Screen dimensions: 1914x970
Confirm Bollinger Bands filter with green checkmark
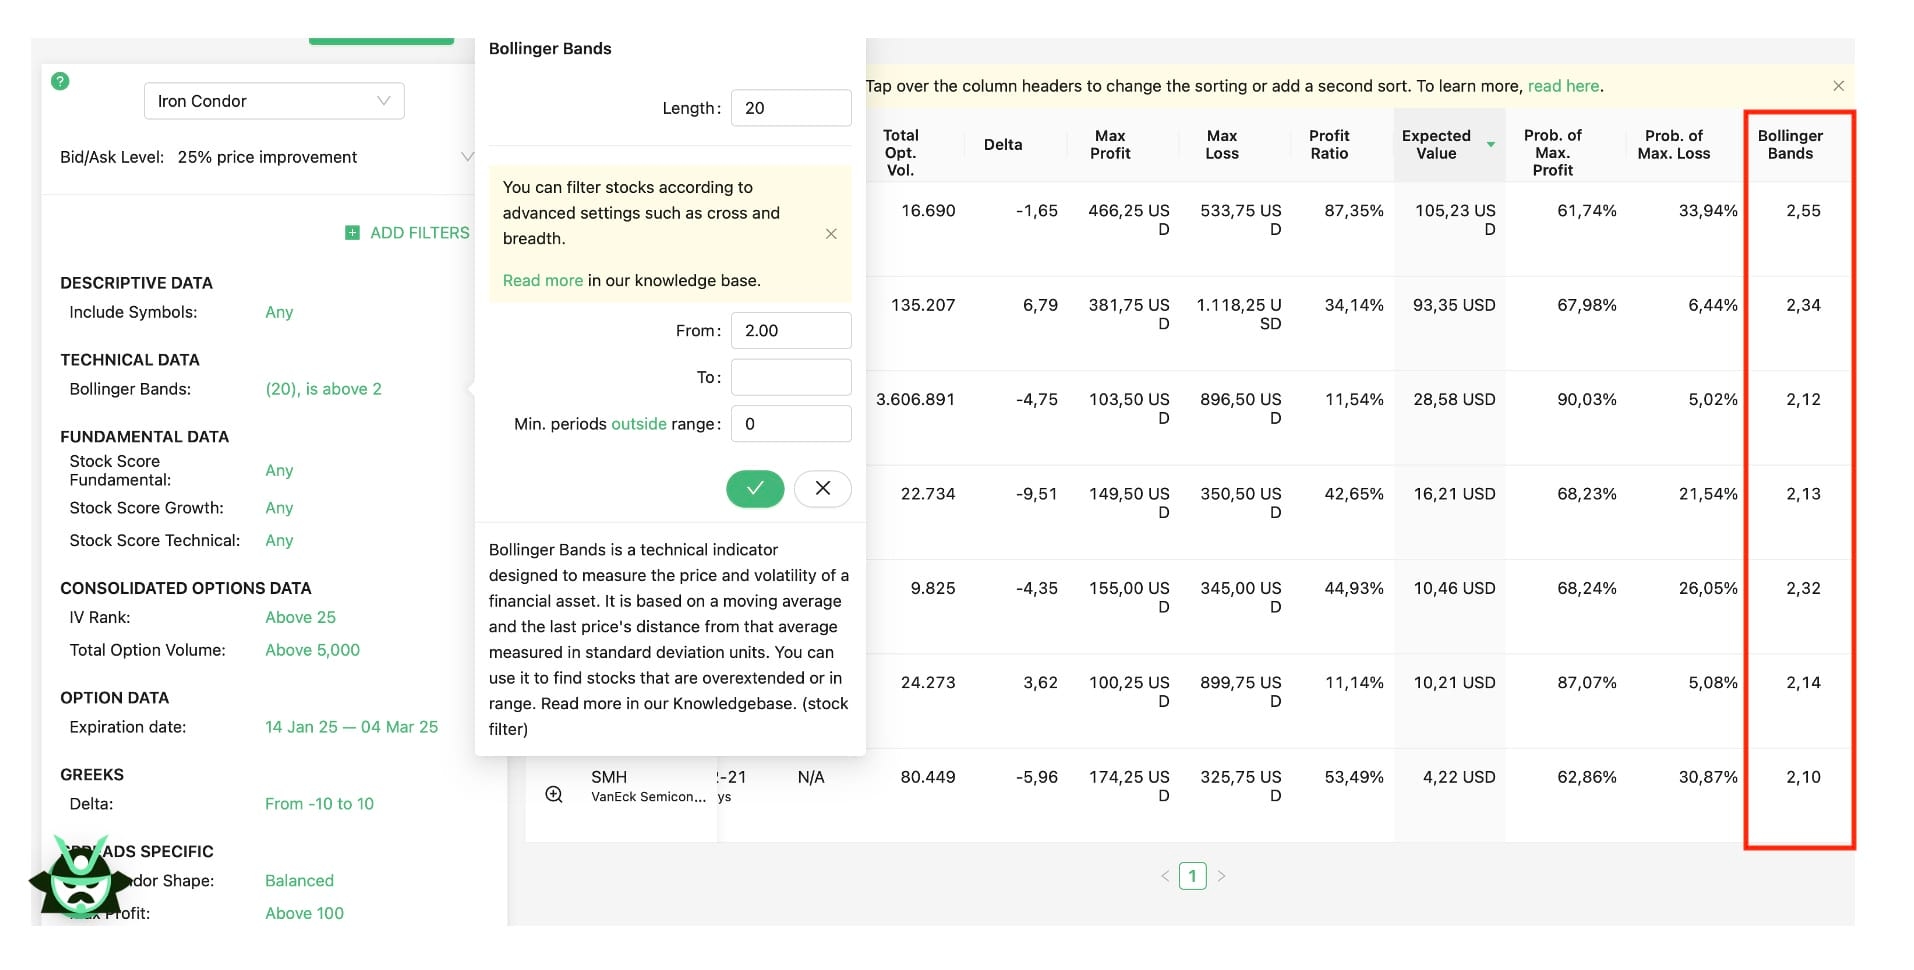[x=755, y=488]
